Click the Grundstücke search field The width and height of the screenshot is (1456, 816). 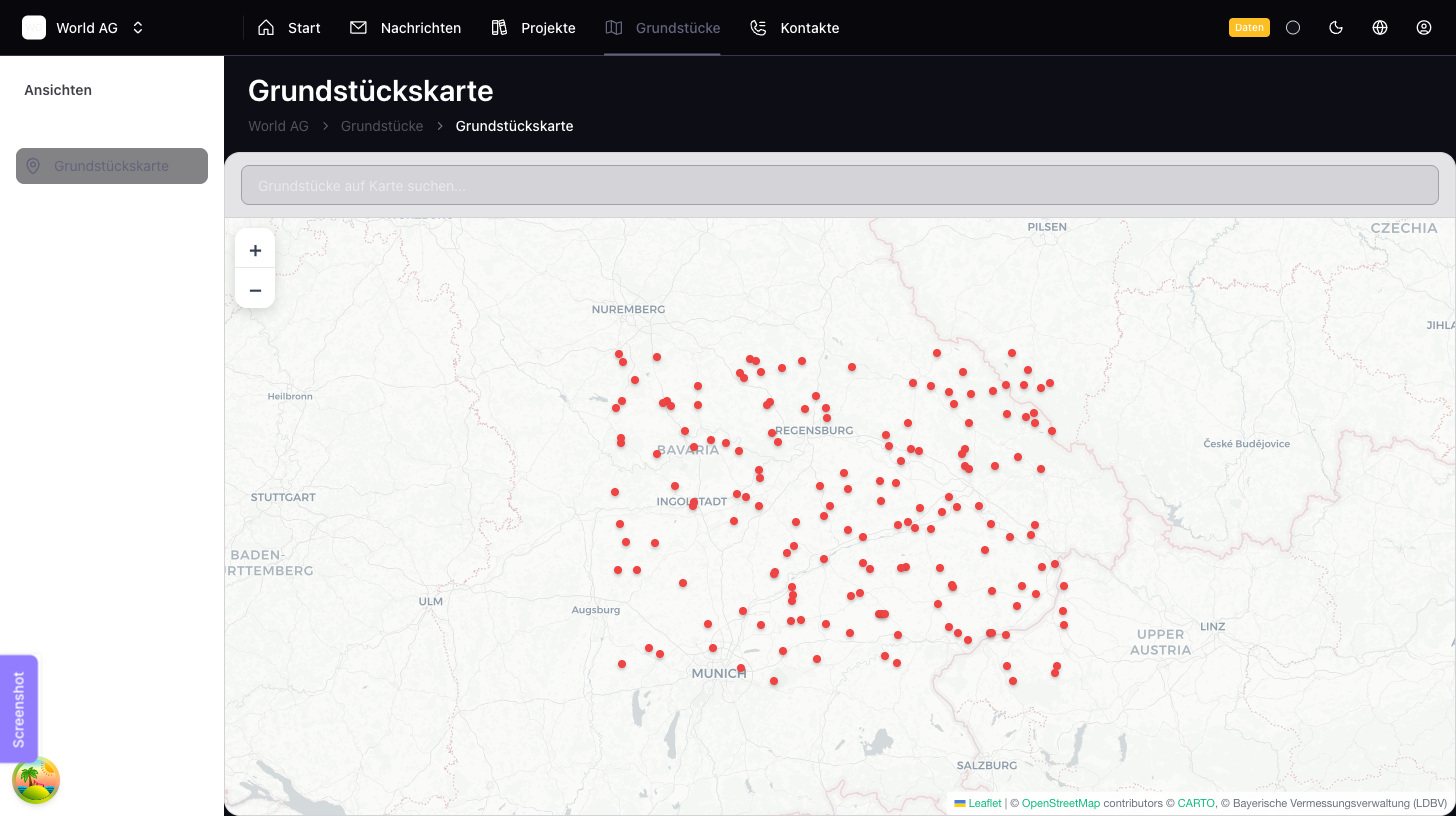(840, 185)
